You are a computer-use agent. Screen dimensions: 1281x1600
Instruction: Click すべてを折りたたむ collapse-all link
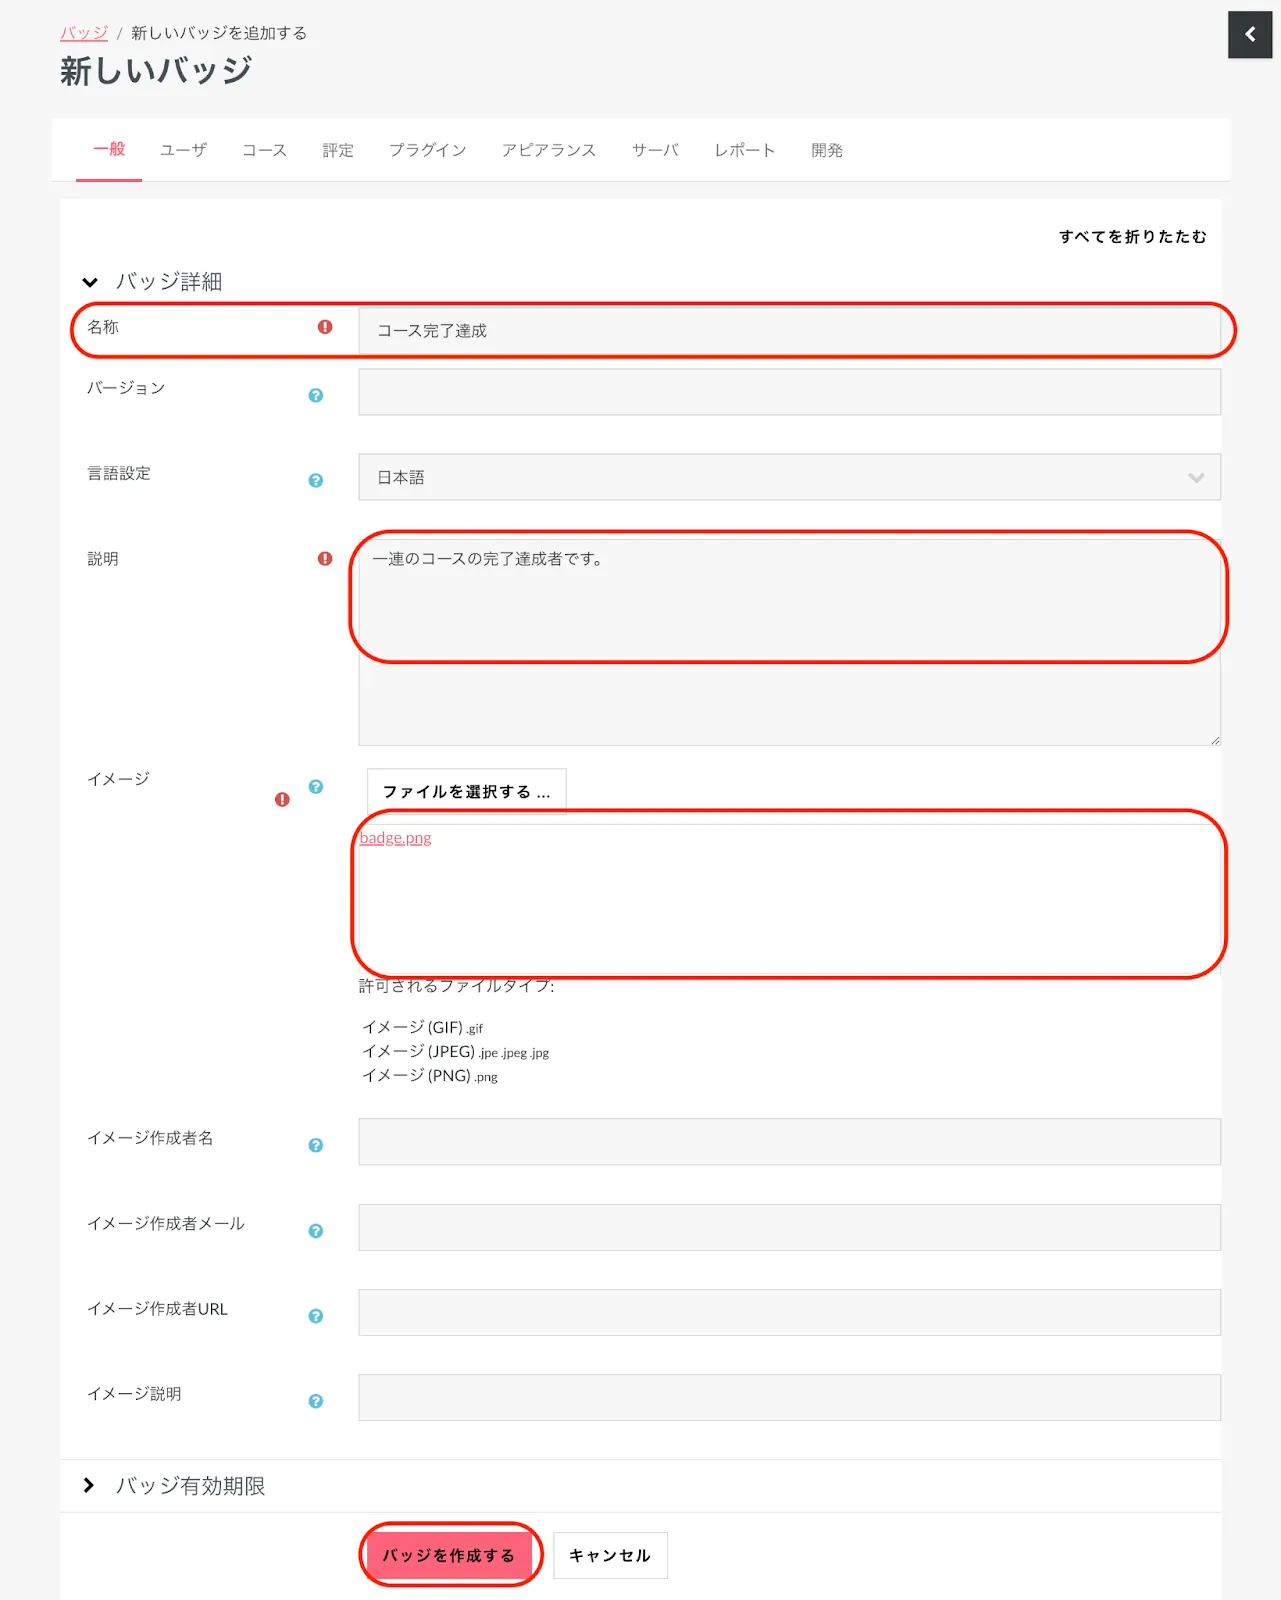click(x=1132, y=237)
